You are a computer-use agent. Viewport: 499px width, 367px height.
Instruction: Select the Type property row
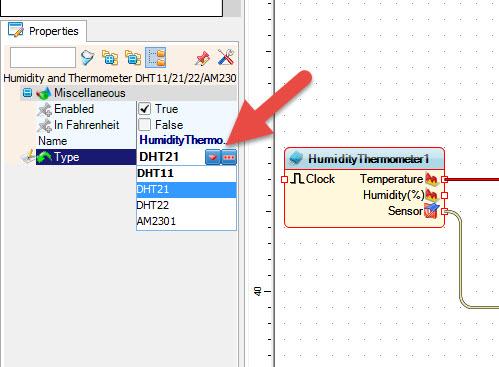(x=86, y=157)
